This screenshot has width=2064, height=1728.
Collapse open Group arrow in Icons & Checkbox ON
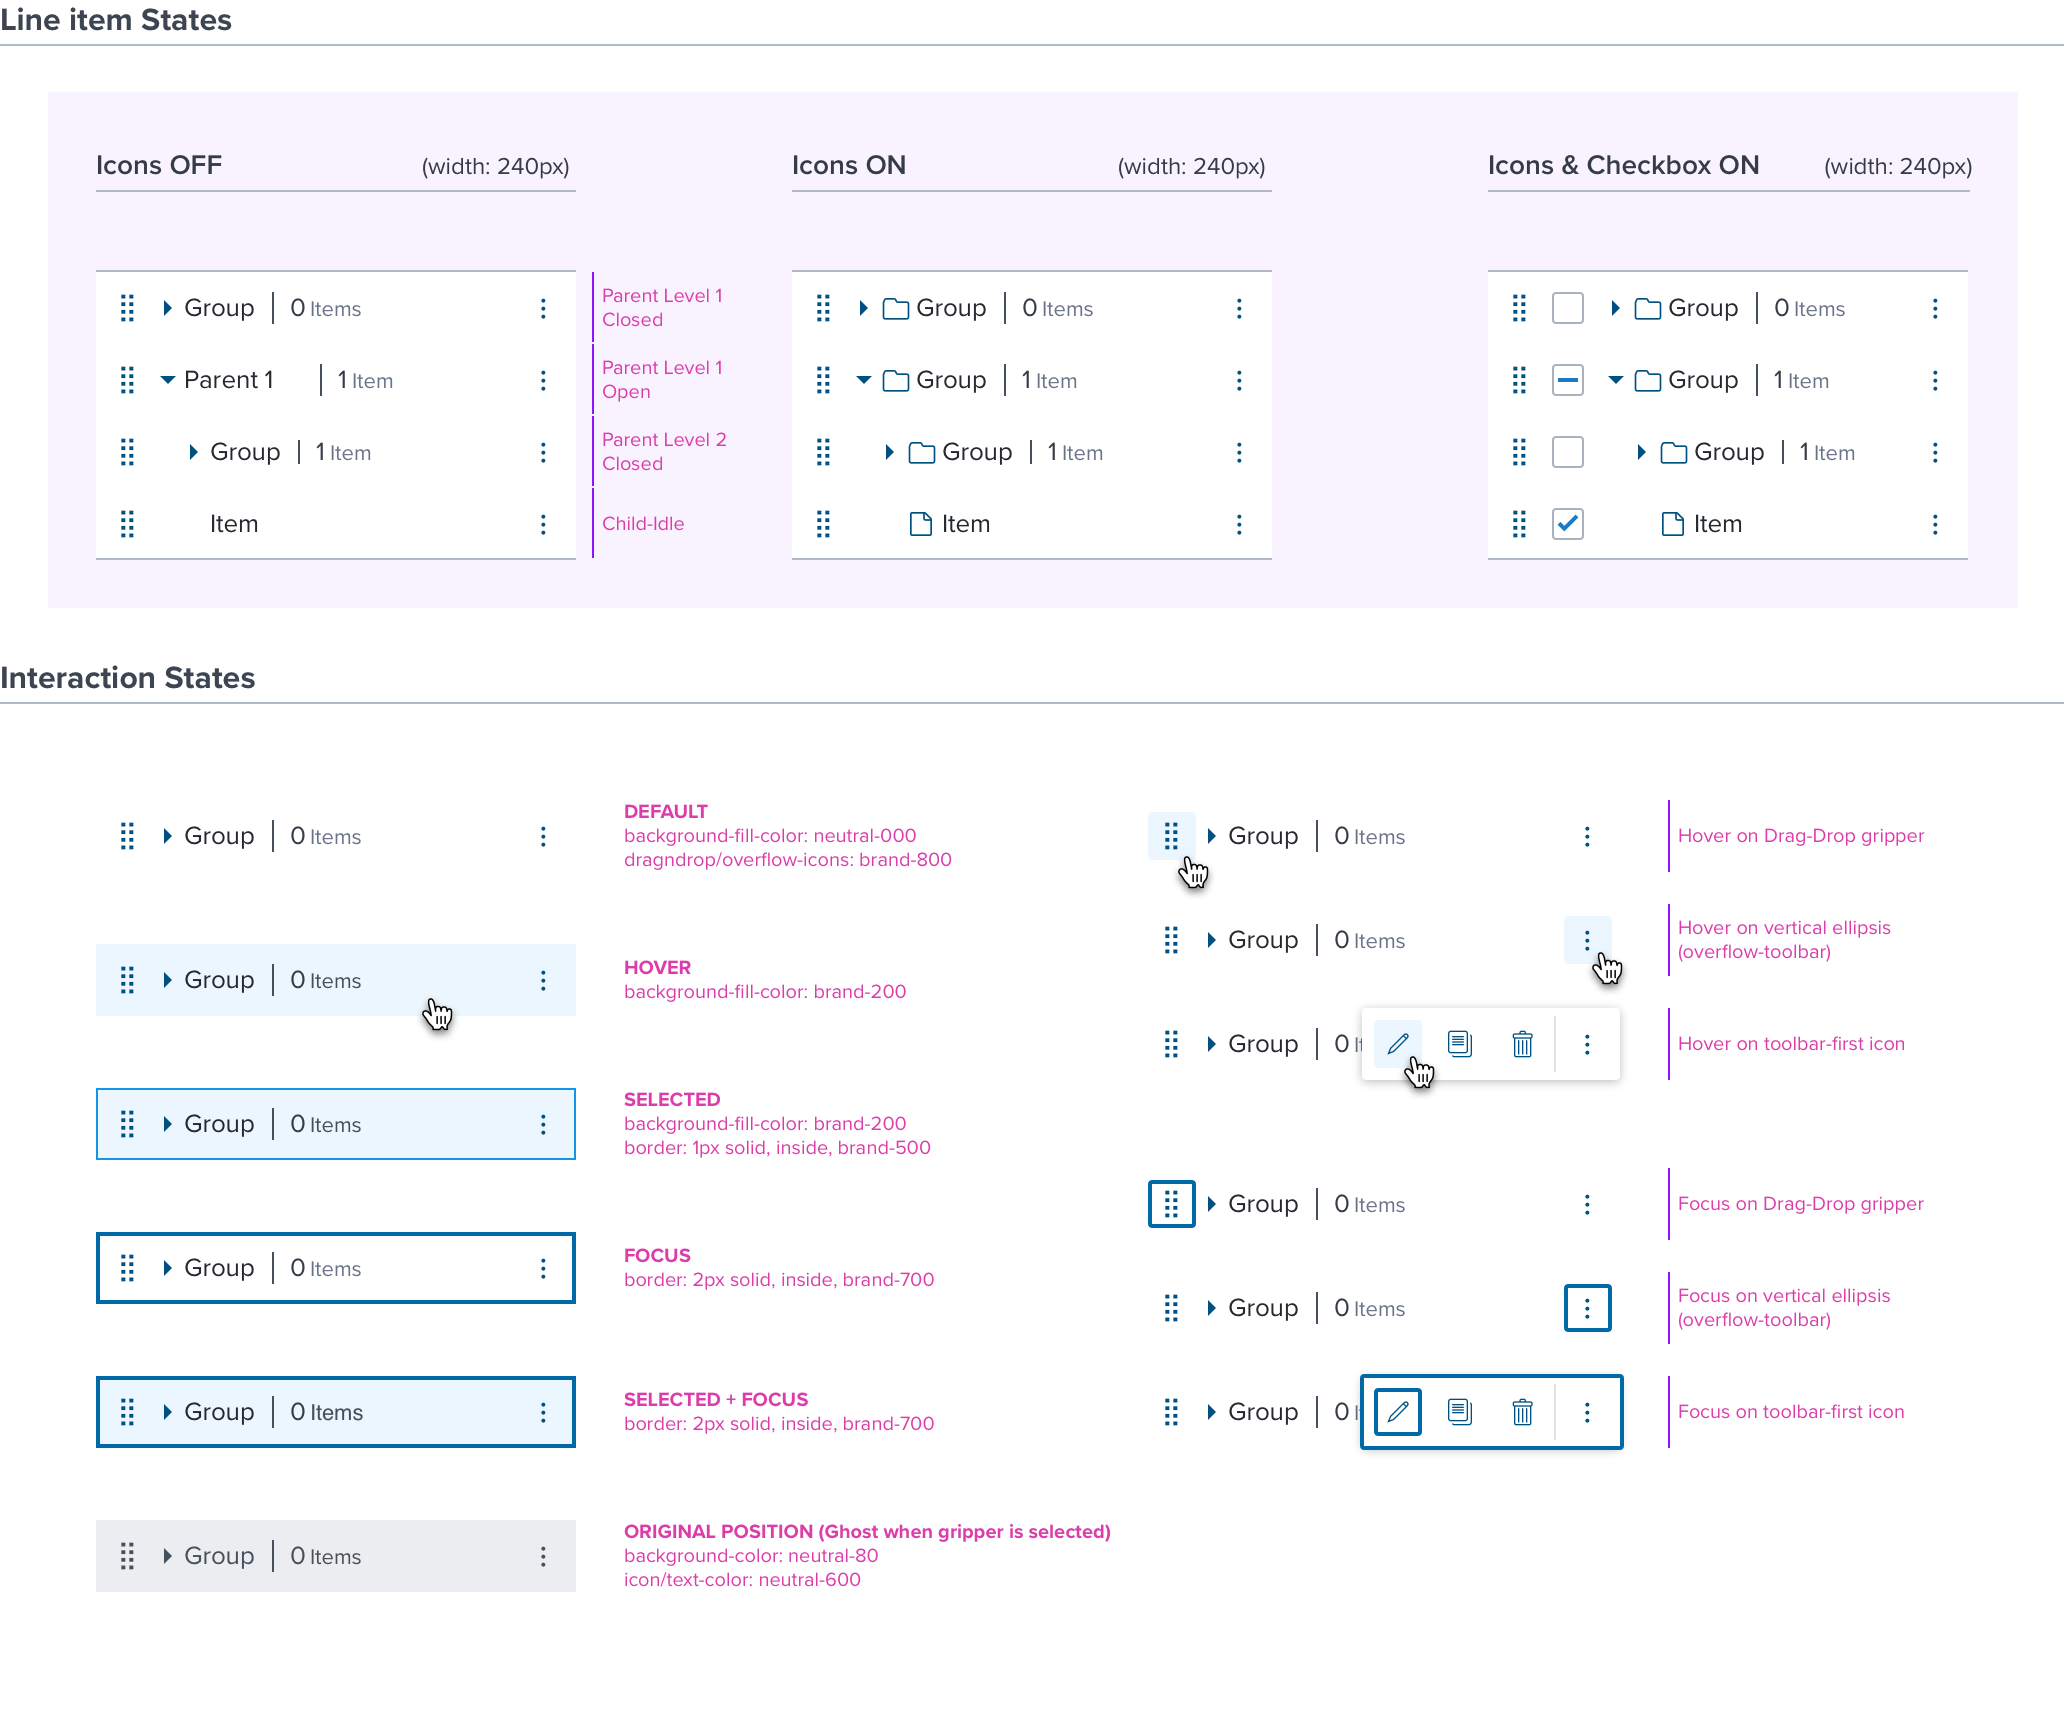[x=1615, y=380]
